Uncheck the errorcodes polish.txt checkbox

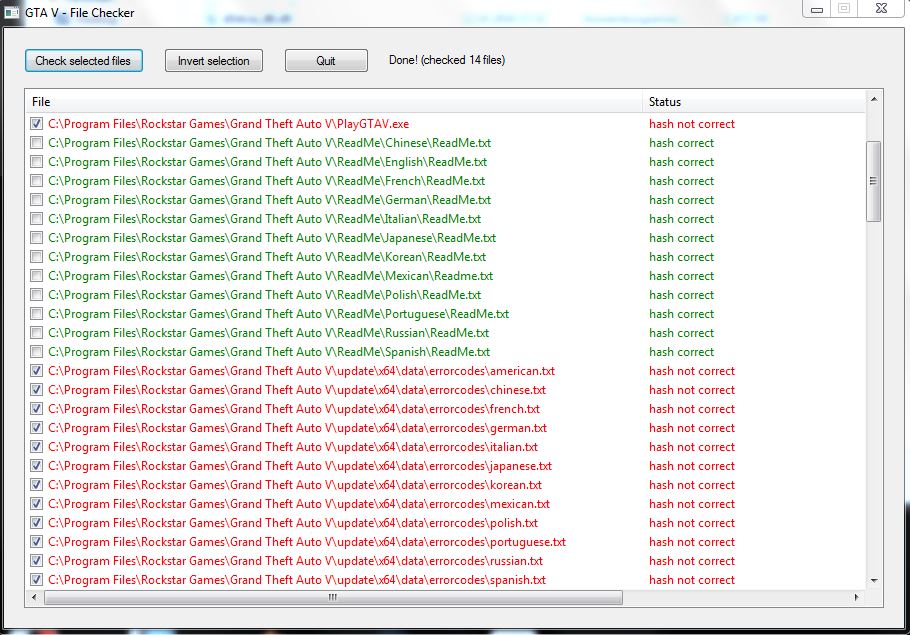pos(37,523)
